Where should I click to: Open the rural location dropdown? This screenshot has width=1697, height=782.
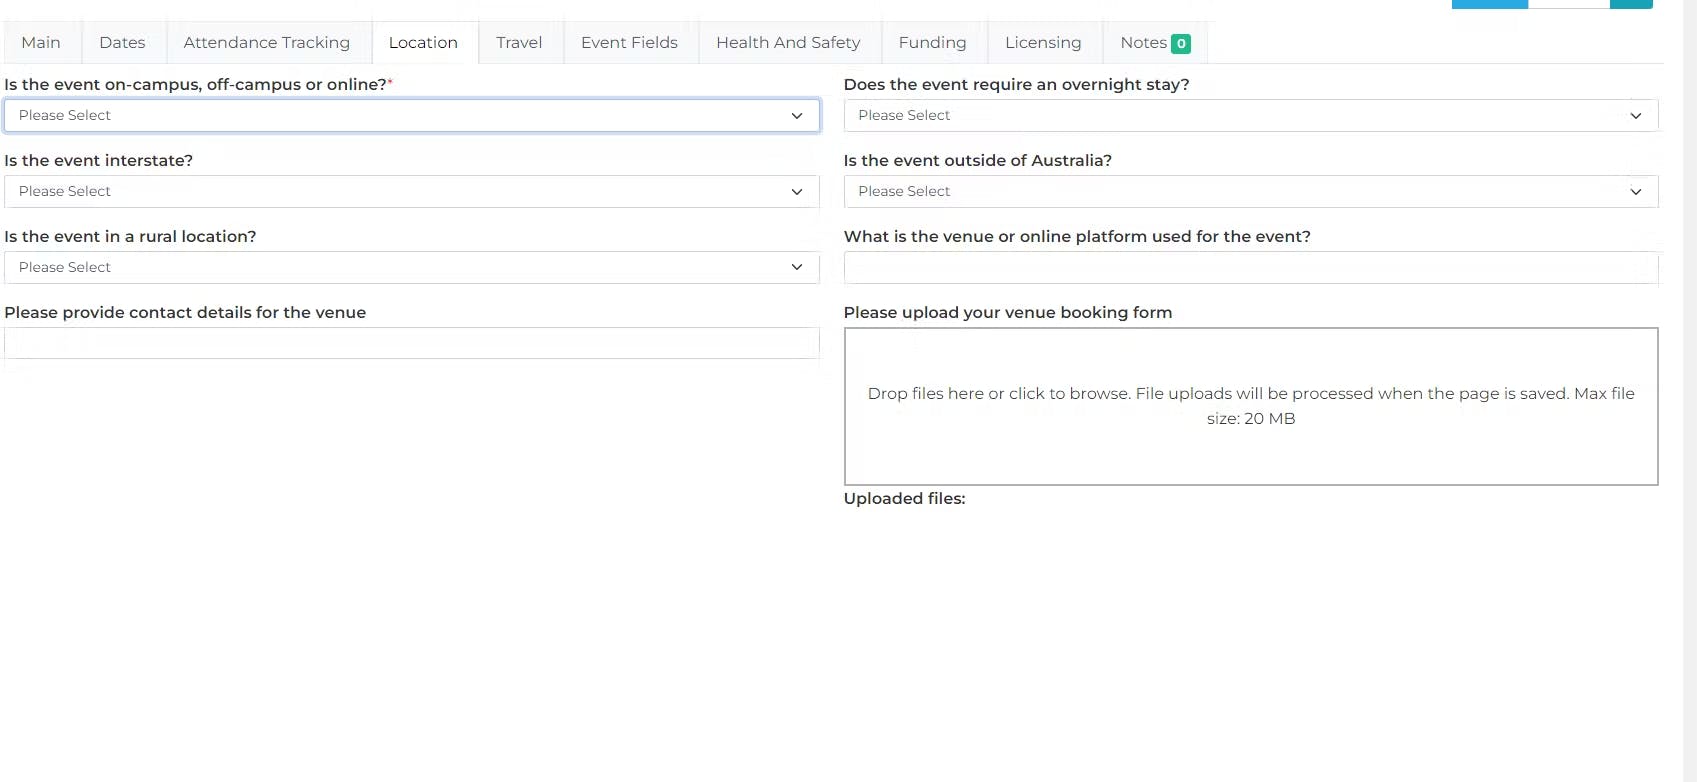[412, 267]
